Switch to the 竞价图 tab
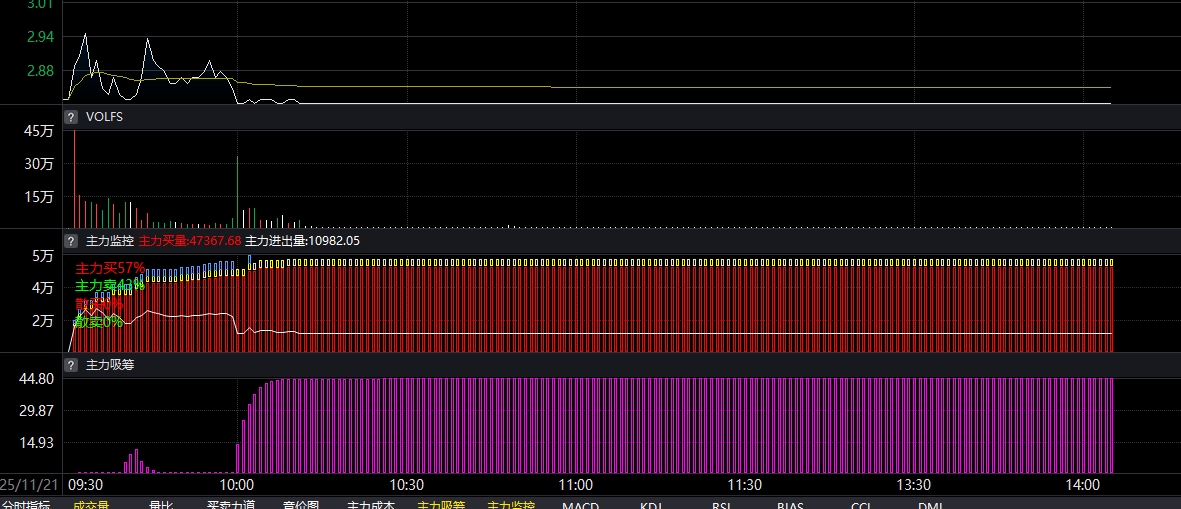This screenshot has width=1181, height=509. (x=301, y=505)
